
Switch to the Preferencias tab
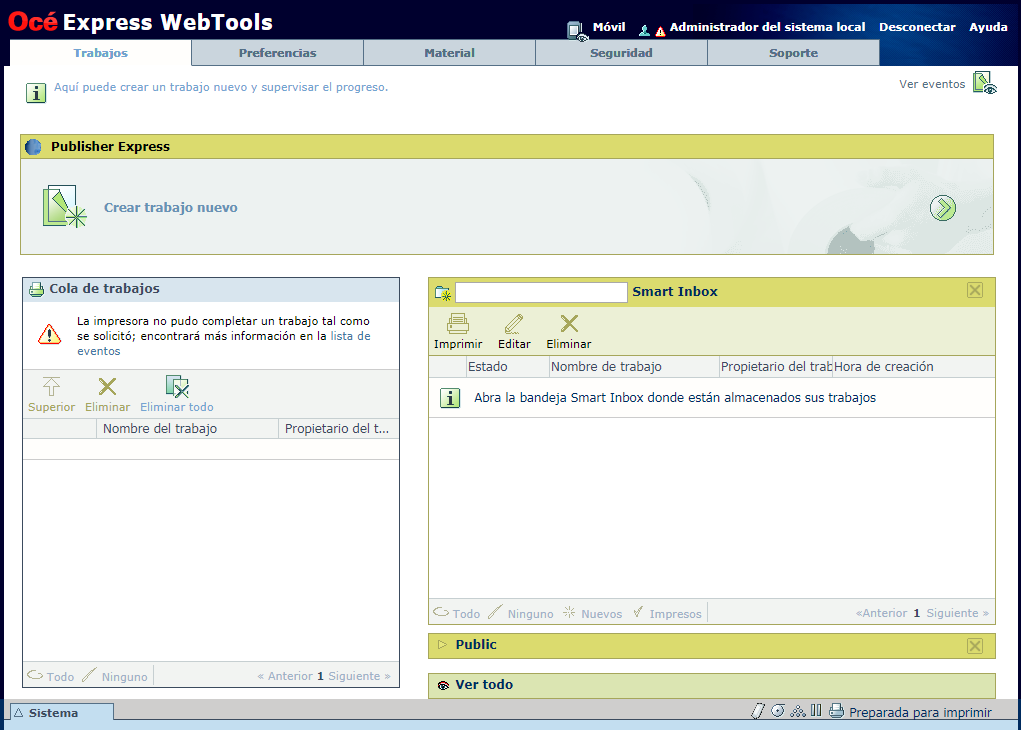(x=277, y=53)
